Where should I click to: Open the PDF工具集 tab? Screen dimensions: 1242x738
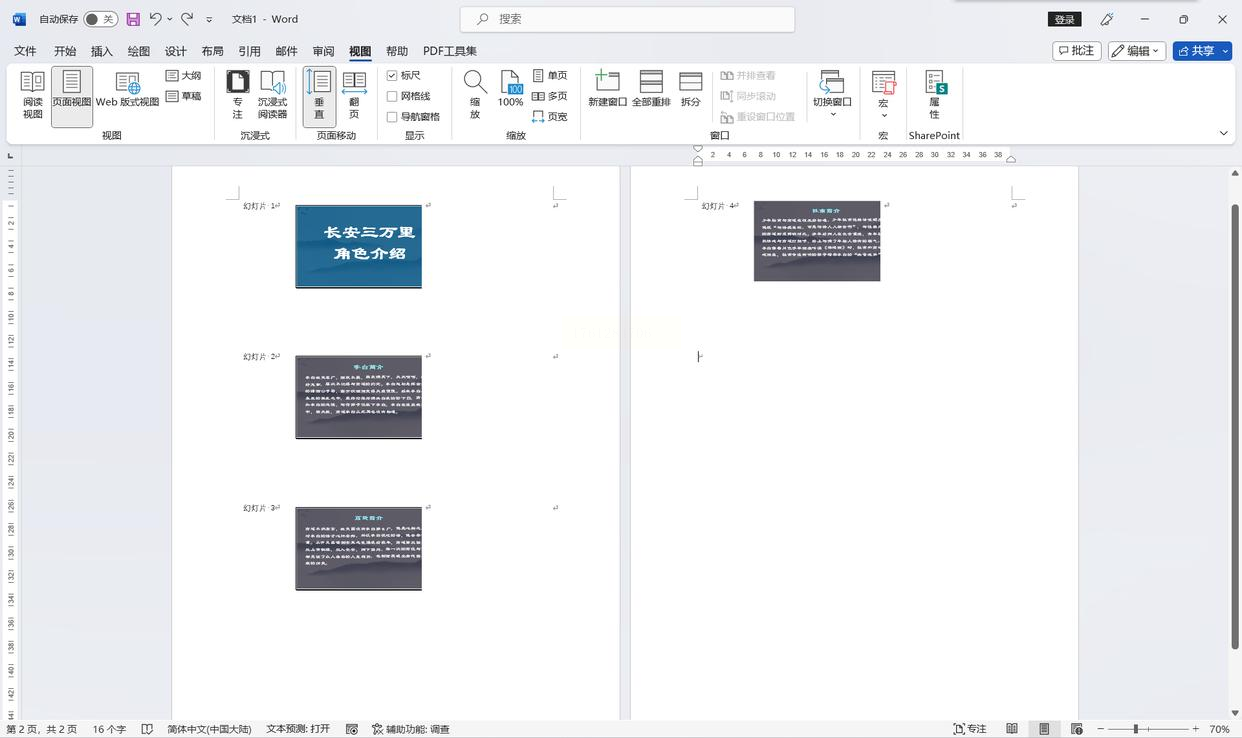pos(450,51)
